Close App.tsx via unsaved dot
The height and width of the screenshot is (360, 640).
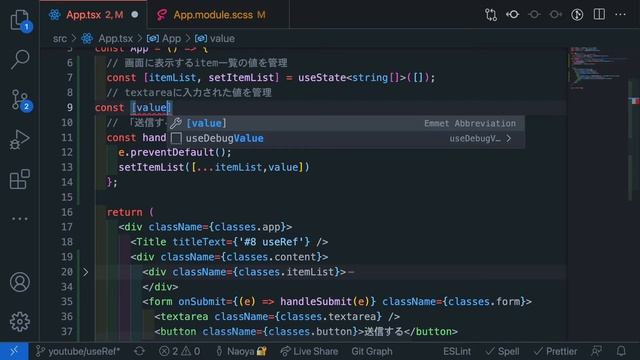coord(135,15)
